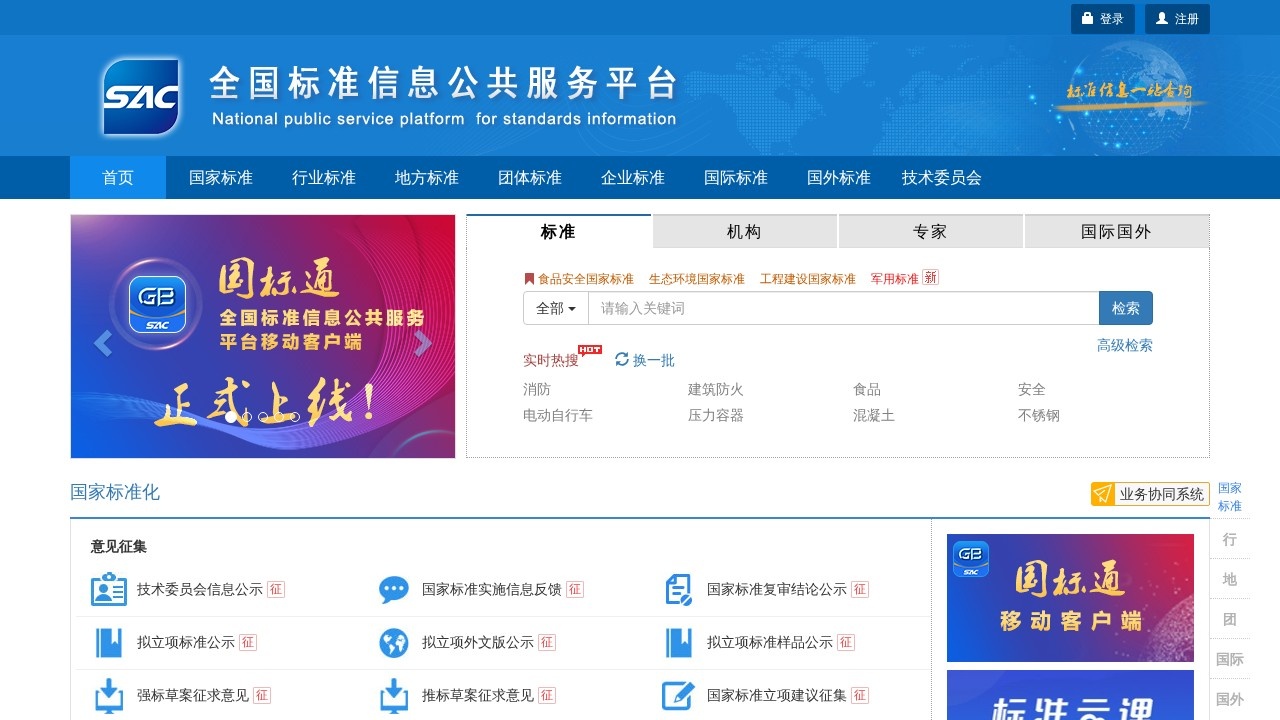The height and width of the screenshot is (720, 1280).
Task: Click the lock icon beside 登录
Action: (x=1088, y=19)
